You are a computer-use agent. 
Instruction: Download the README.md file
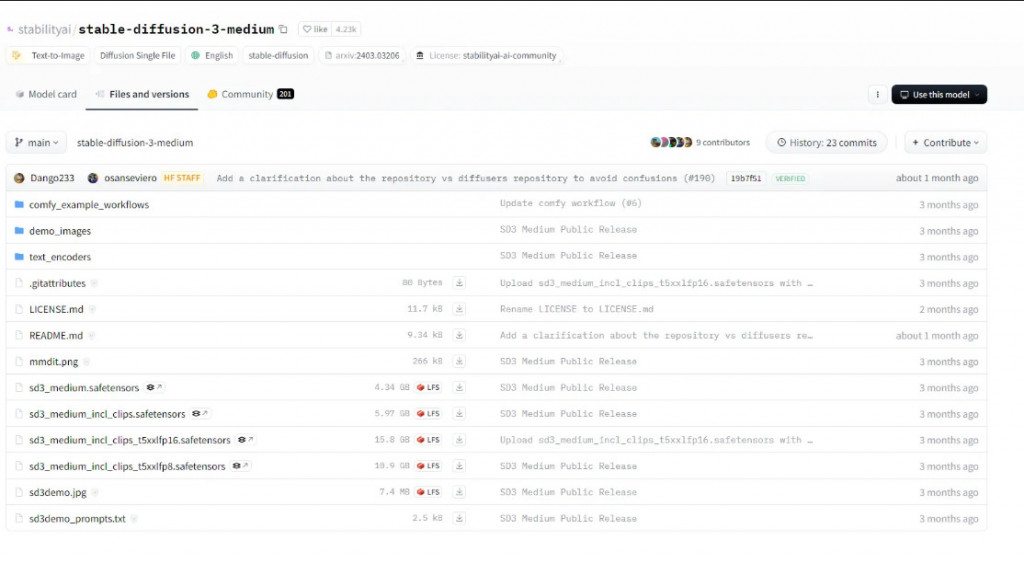[459, 335]
